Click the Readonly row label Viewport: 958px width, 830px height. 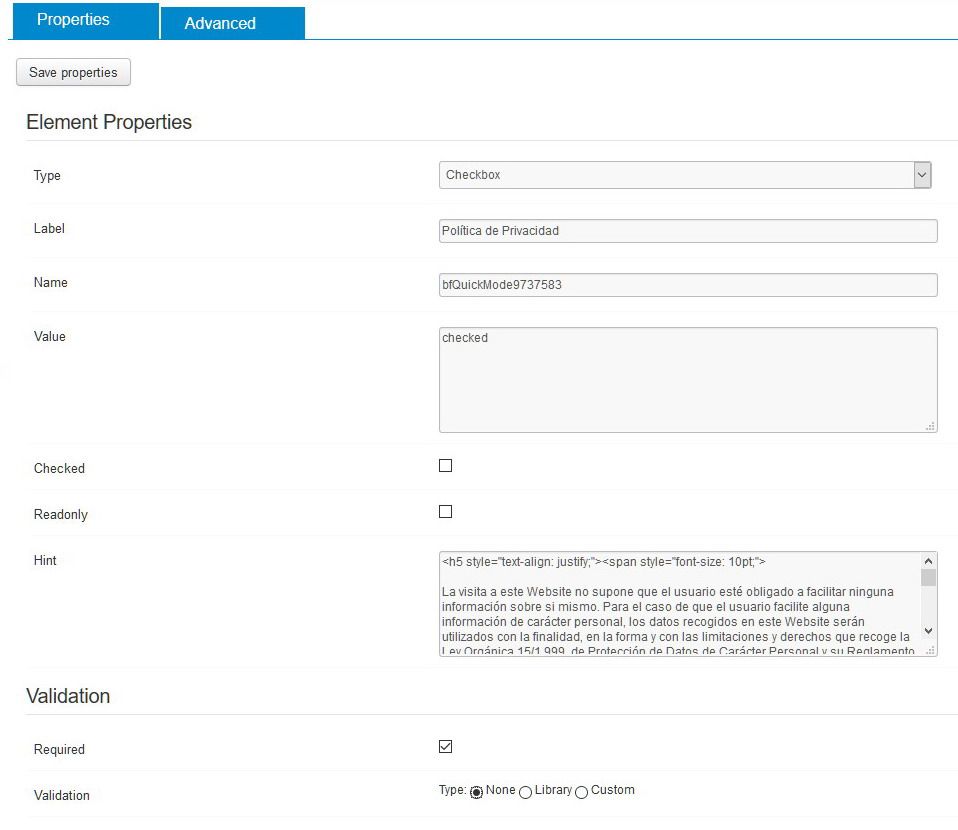(60, 515)
